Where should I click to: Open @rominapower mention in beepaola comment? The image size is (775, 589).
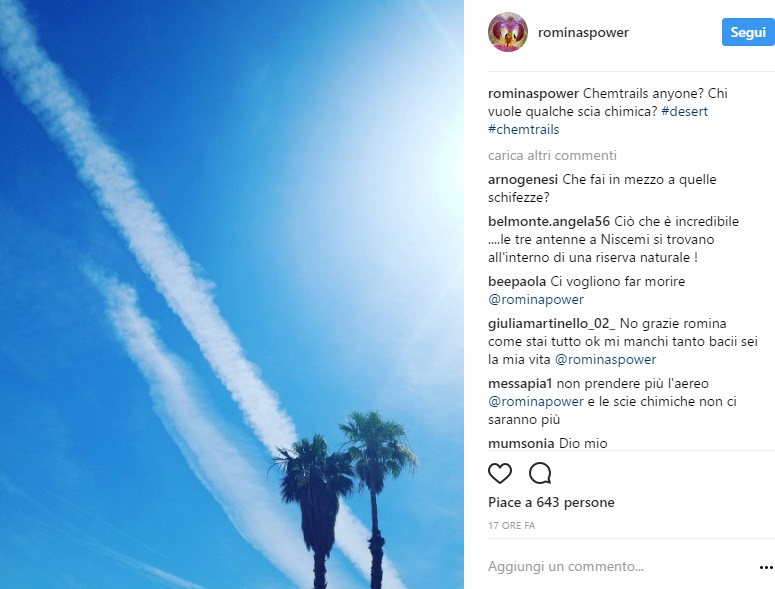coord(536,299)
